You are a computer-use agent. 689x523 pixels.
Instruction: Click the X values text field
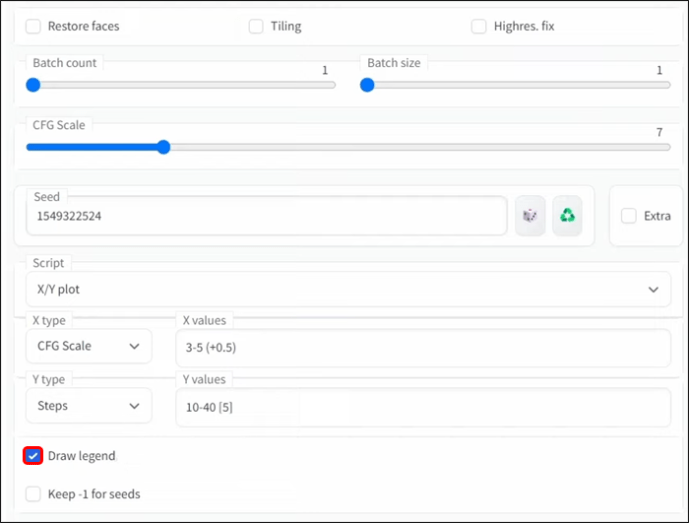422,347
